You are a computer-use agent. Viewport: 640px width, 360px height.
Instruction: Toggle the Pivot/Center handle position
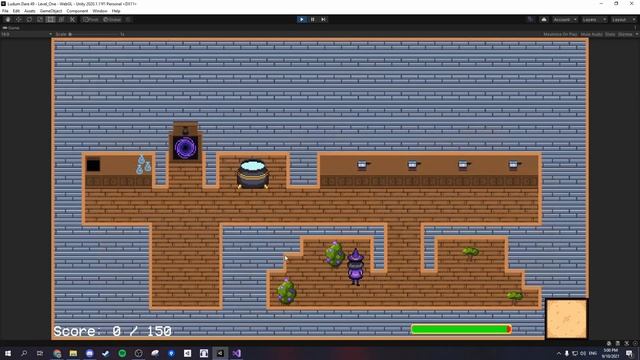tap(91, 20)
